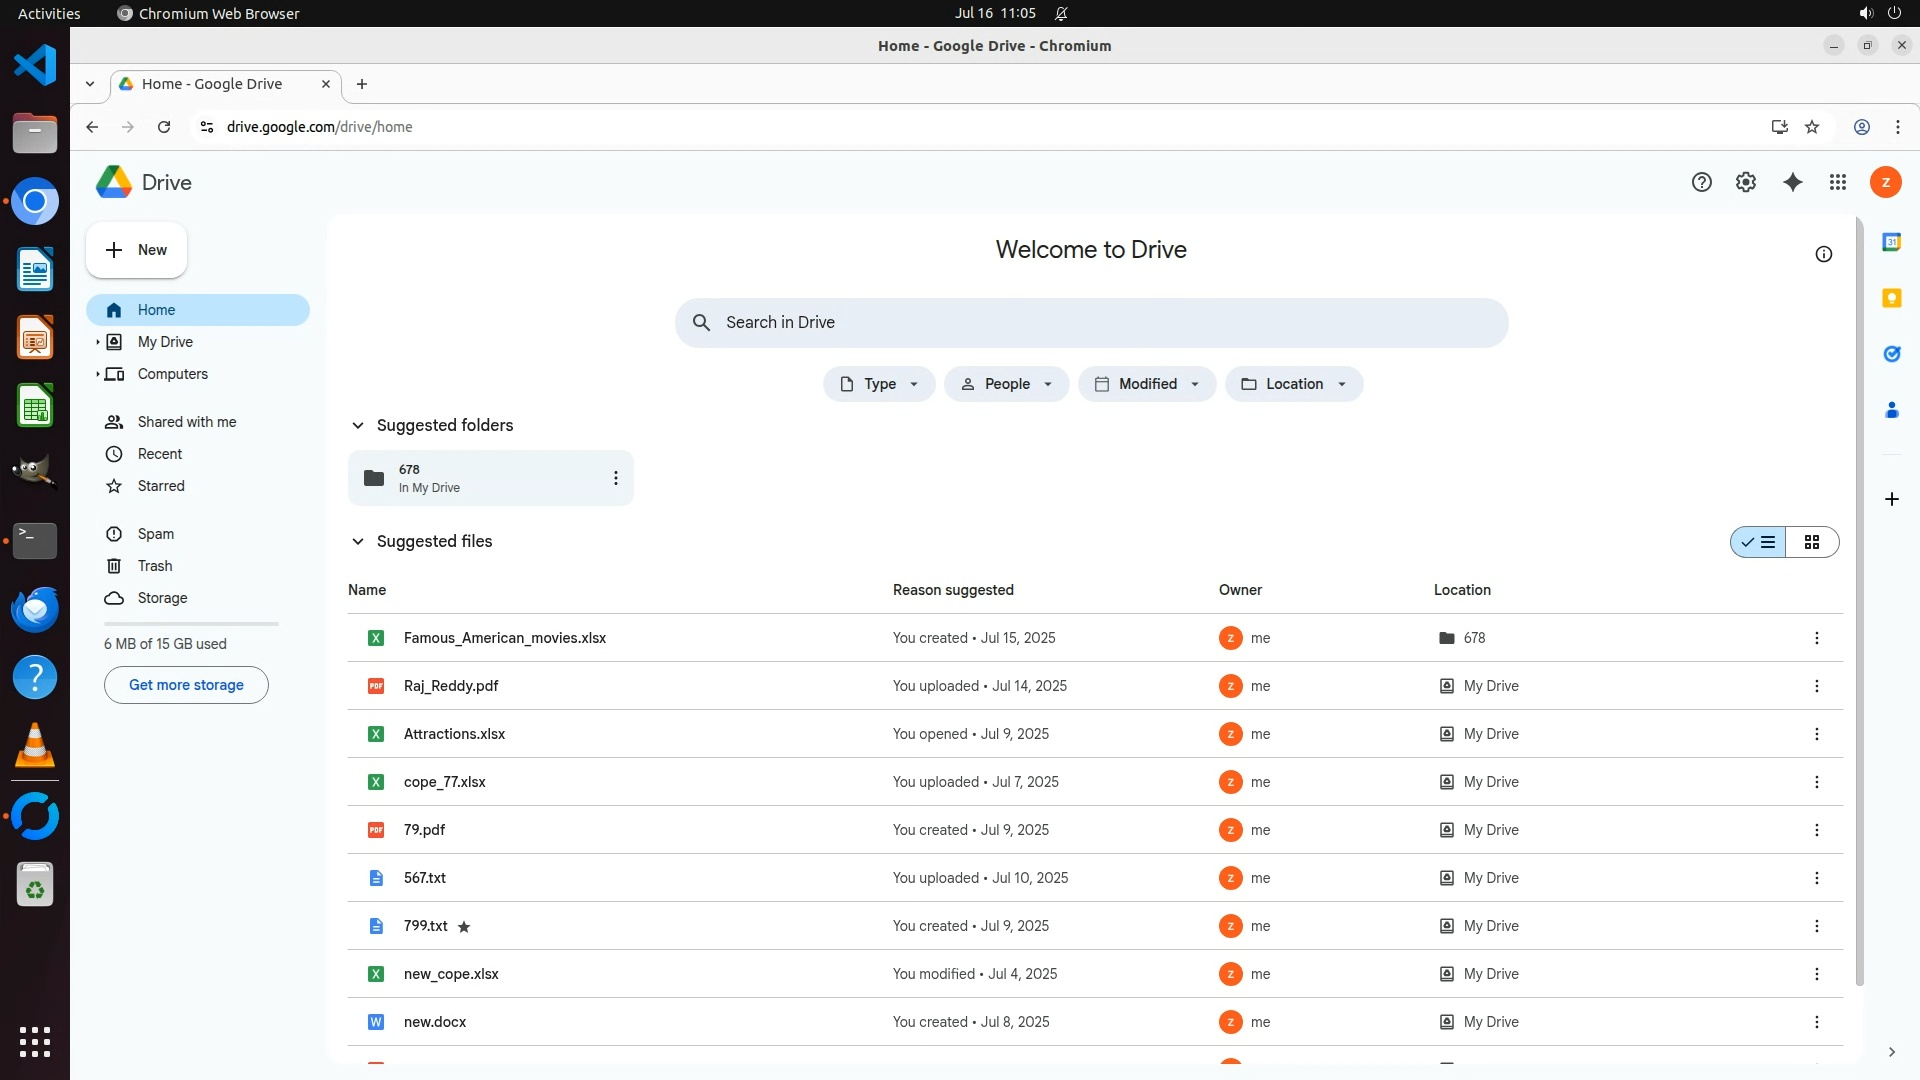Switch to the list layout view
The width and height of the screenshot is (1920, 1080).
pyautogui.click(x=1759, y=542)
